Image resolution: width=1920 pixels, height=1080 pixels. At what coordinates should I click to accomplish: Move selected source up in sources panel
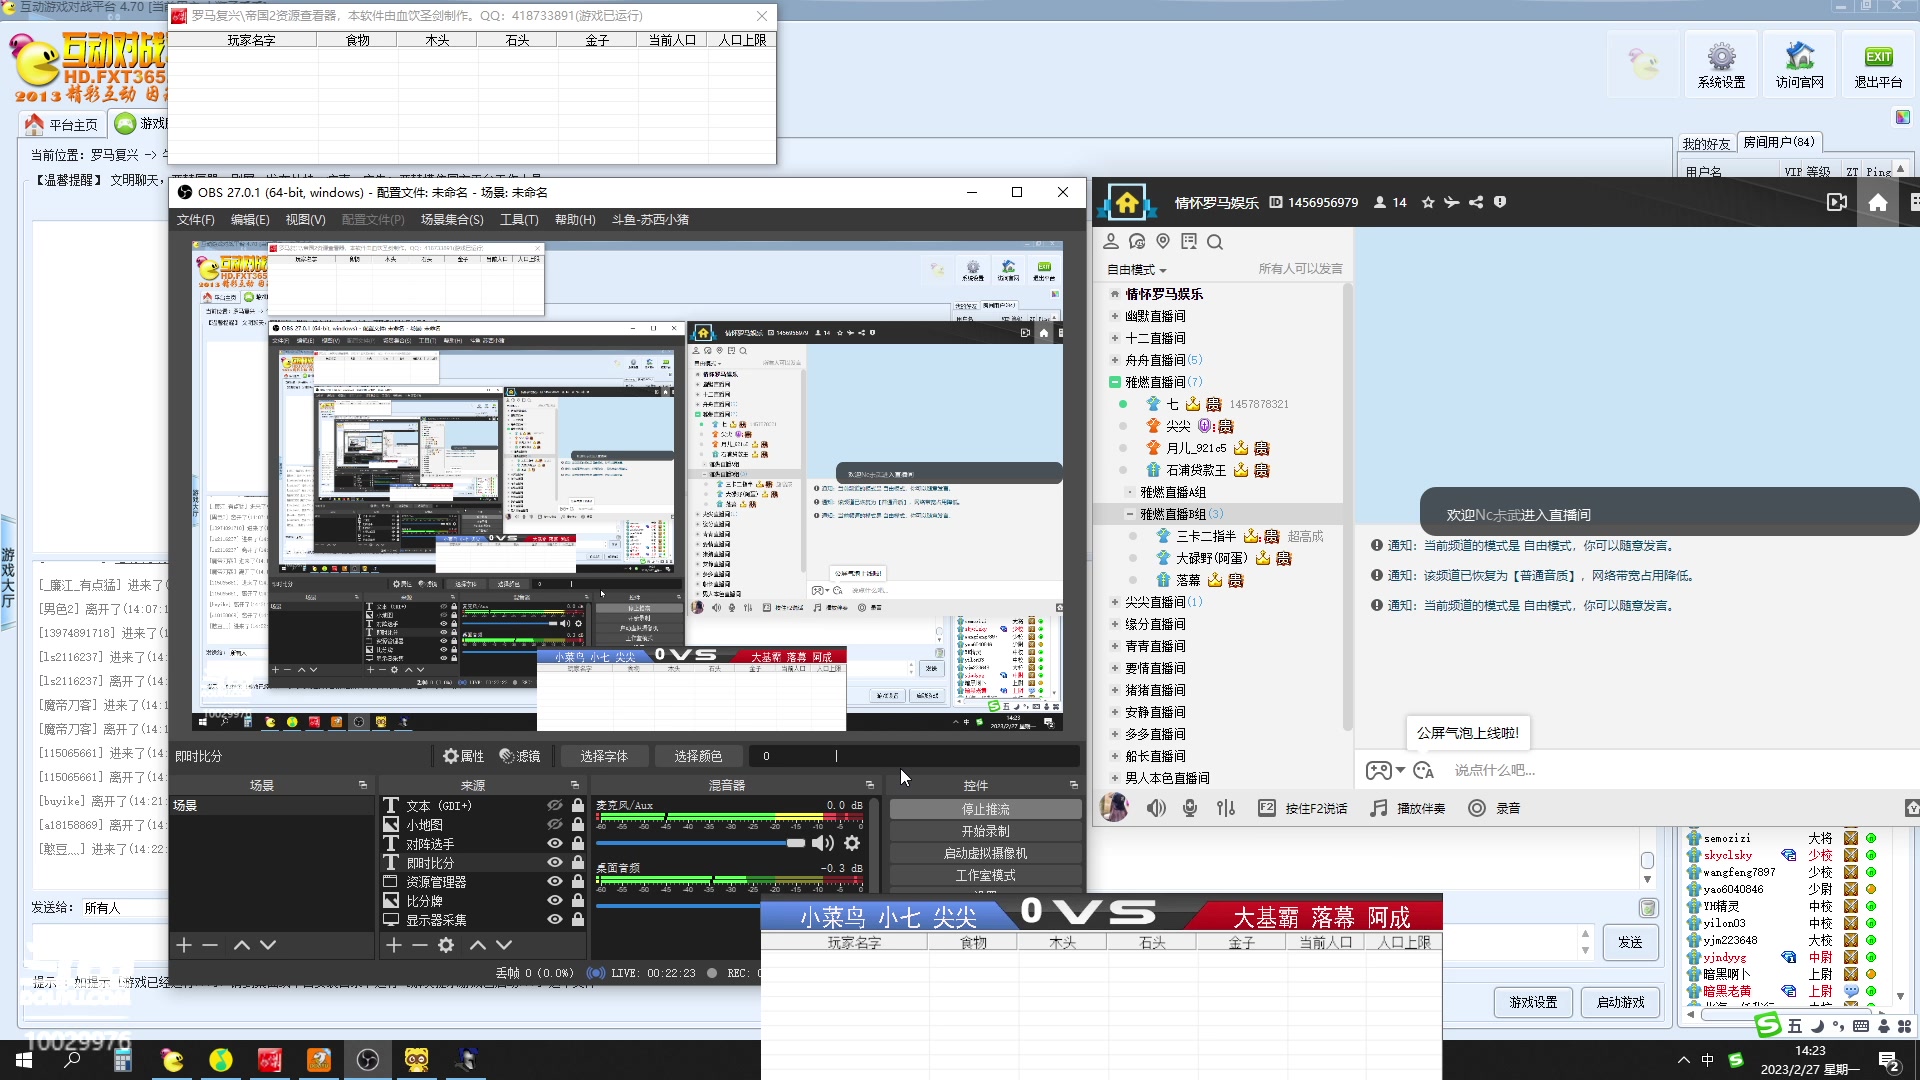click(x=478, y=945)
